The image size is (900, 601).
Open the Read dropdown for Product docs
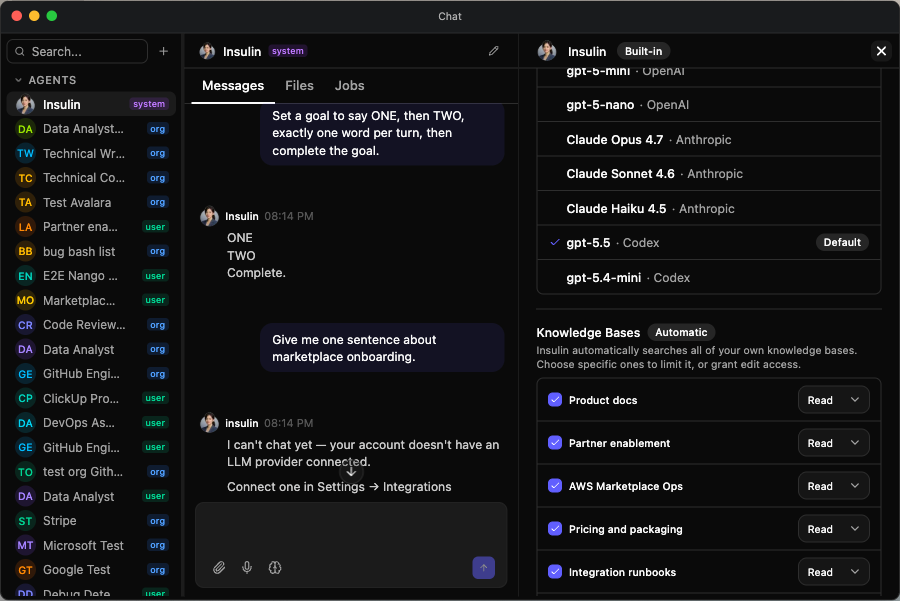coord(833,400)
